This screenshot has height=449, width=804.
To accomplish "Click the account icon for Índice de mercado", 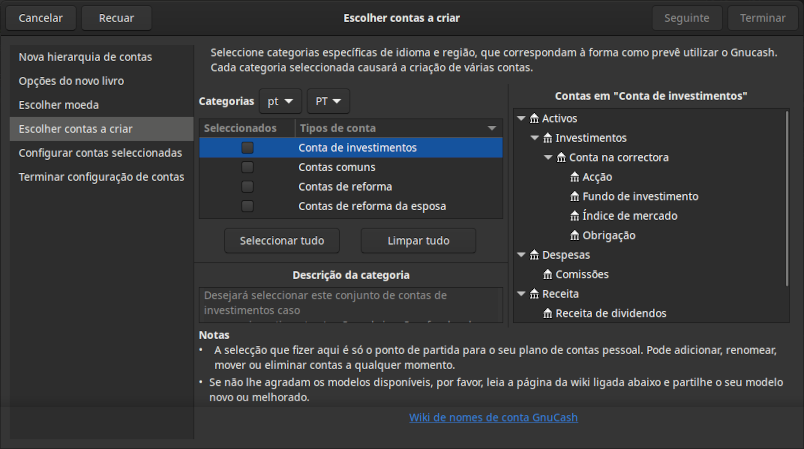I will point(574,216).
